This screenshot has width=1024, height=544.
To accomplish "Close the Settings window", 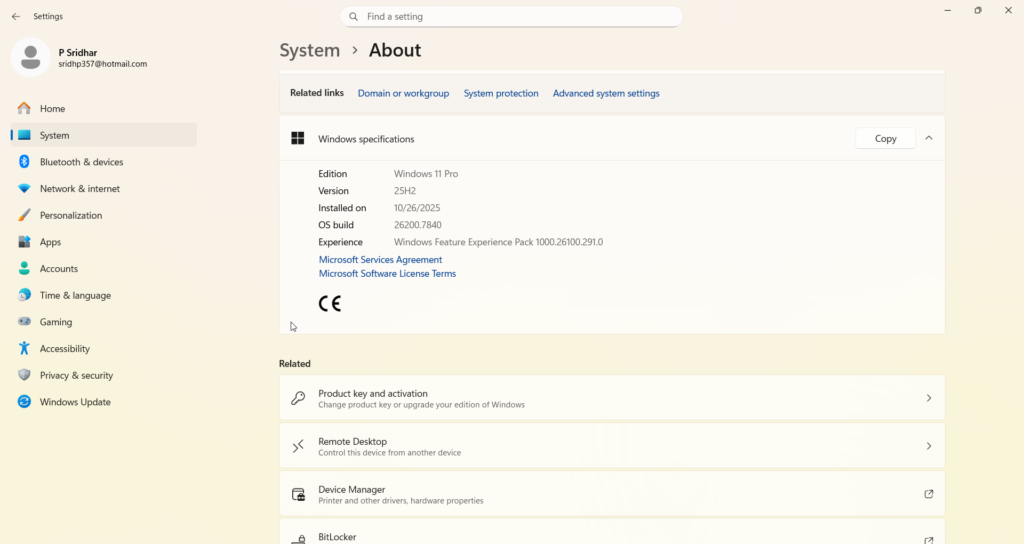I will [x=1008, y=10].
